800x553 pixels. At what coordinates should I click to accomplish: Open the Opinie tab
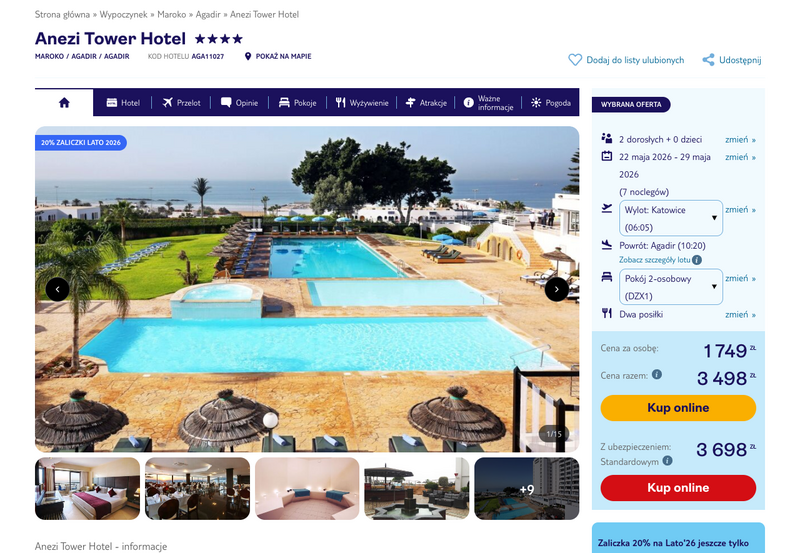coord(239,103)
